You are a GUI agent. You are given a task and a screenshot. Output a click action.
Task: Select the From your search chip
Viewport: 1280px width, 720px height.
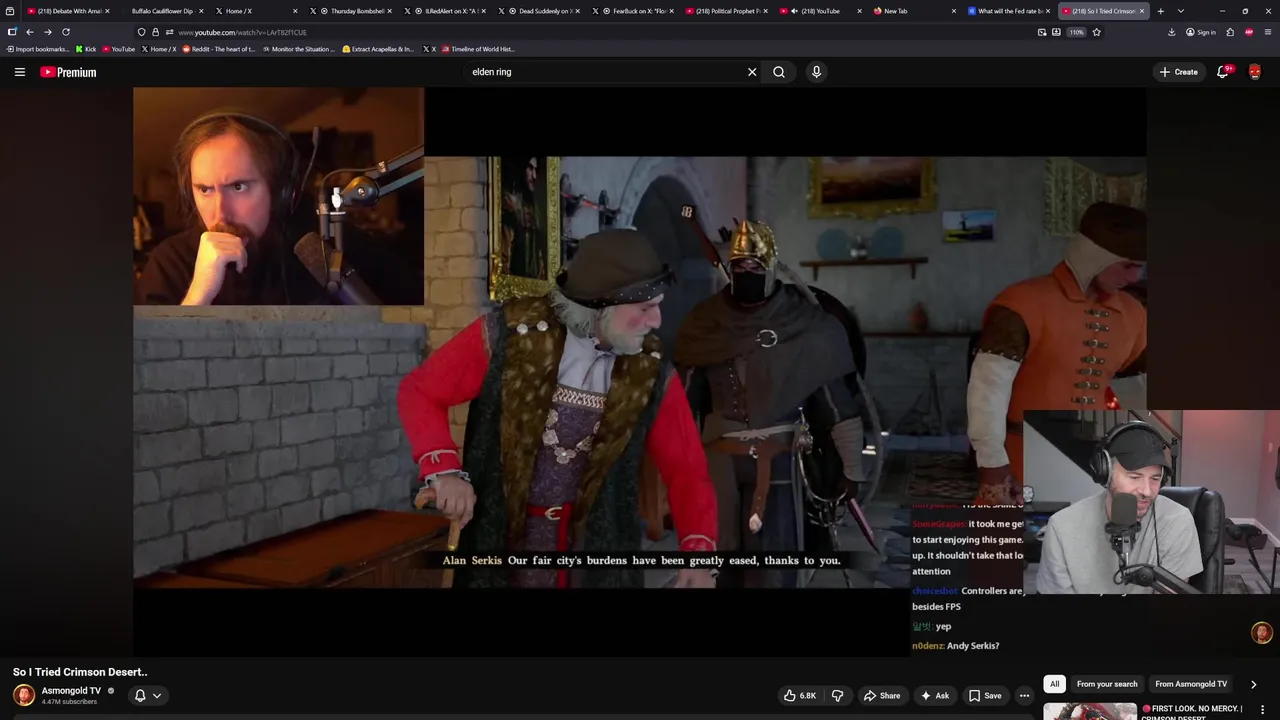pyautogui.click(x=1107, y=684)
